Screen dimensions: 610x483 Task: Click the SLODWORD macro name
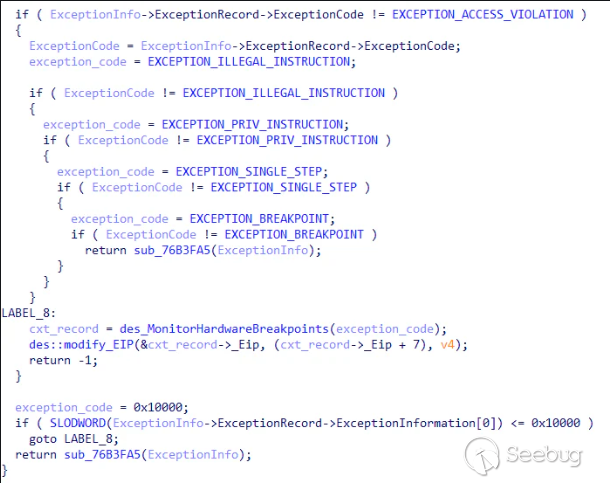(x=78, y=423)
